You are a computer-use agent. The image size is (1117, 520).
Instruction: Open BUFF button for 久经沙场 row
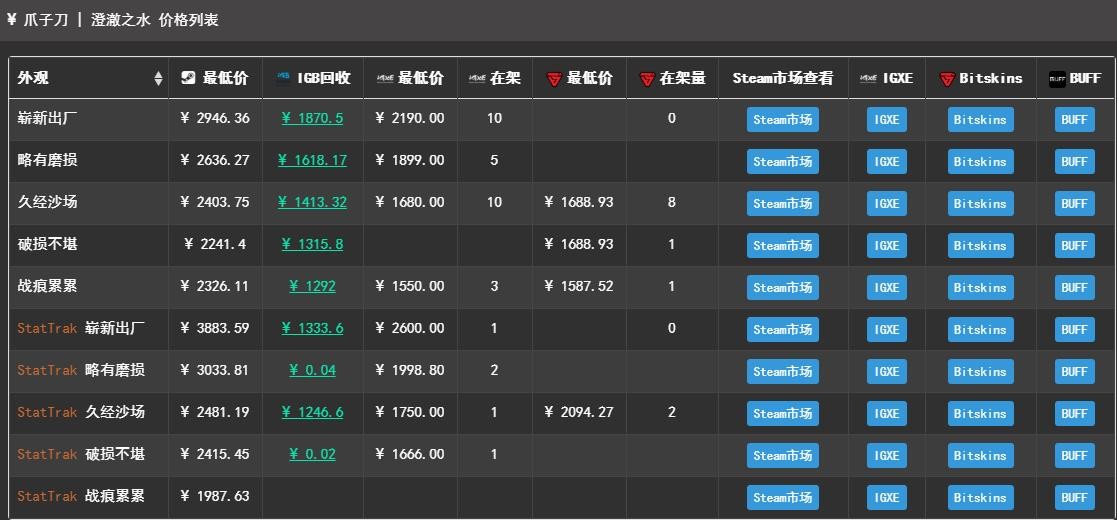pos(1074,204)
